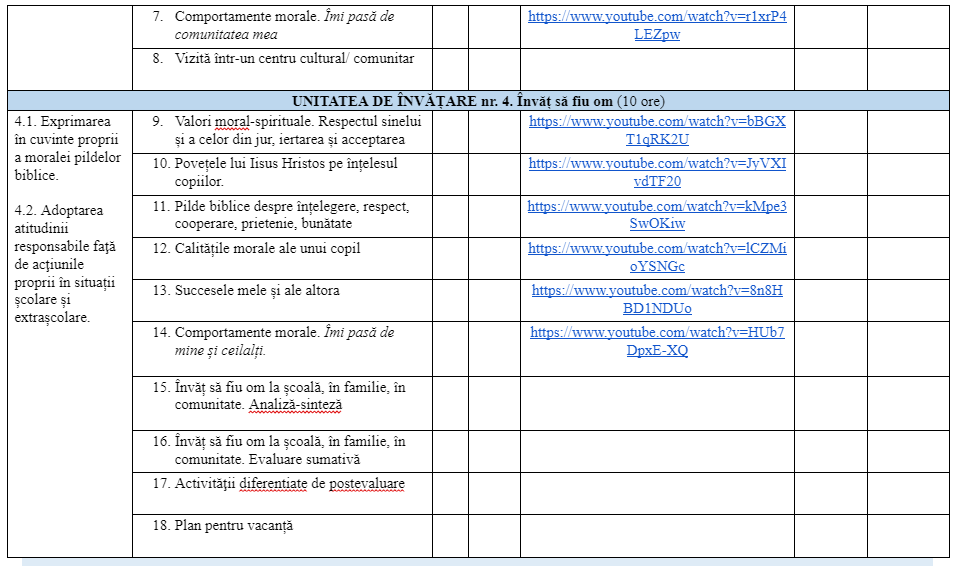Open the link next to Calitățile morale ale unui copil
This screenshot has height=568, width=963.
click(x=656, y=249)
